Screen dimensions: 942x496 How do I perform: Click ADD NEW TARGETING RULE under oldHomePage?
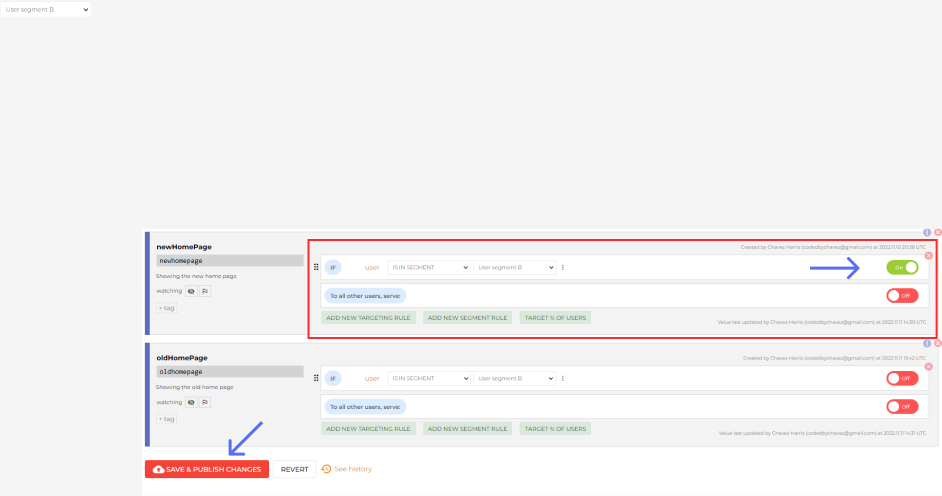click(368, 429)
